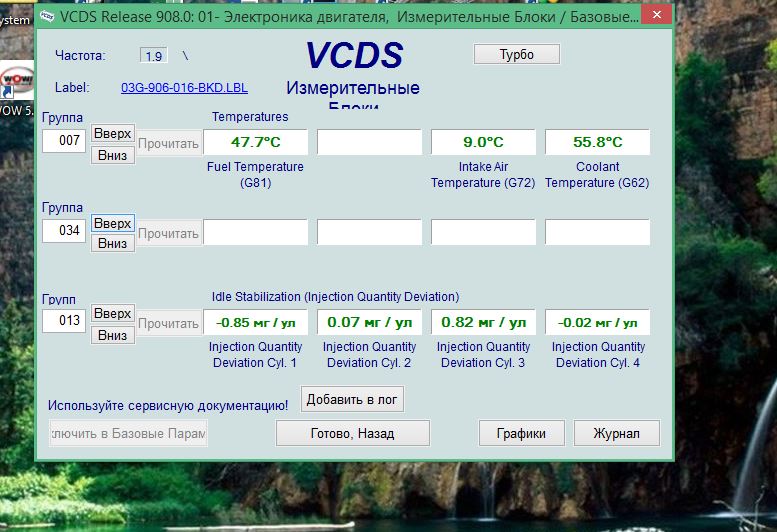This screenshot has height=532, width=777.
Task: Click Вниз for group 034
Action: click(x=113, y=243)
